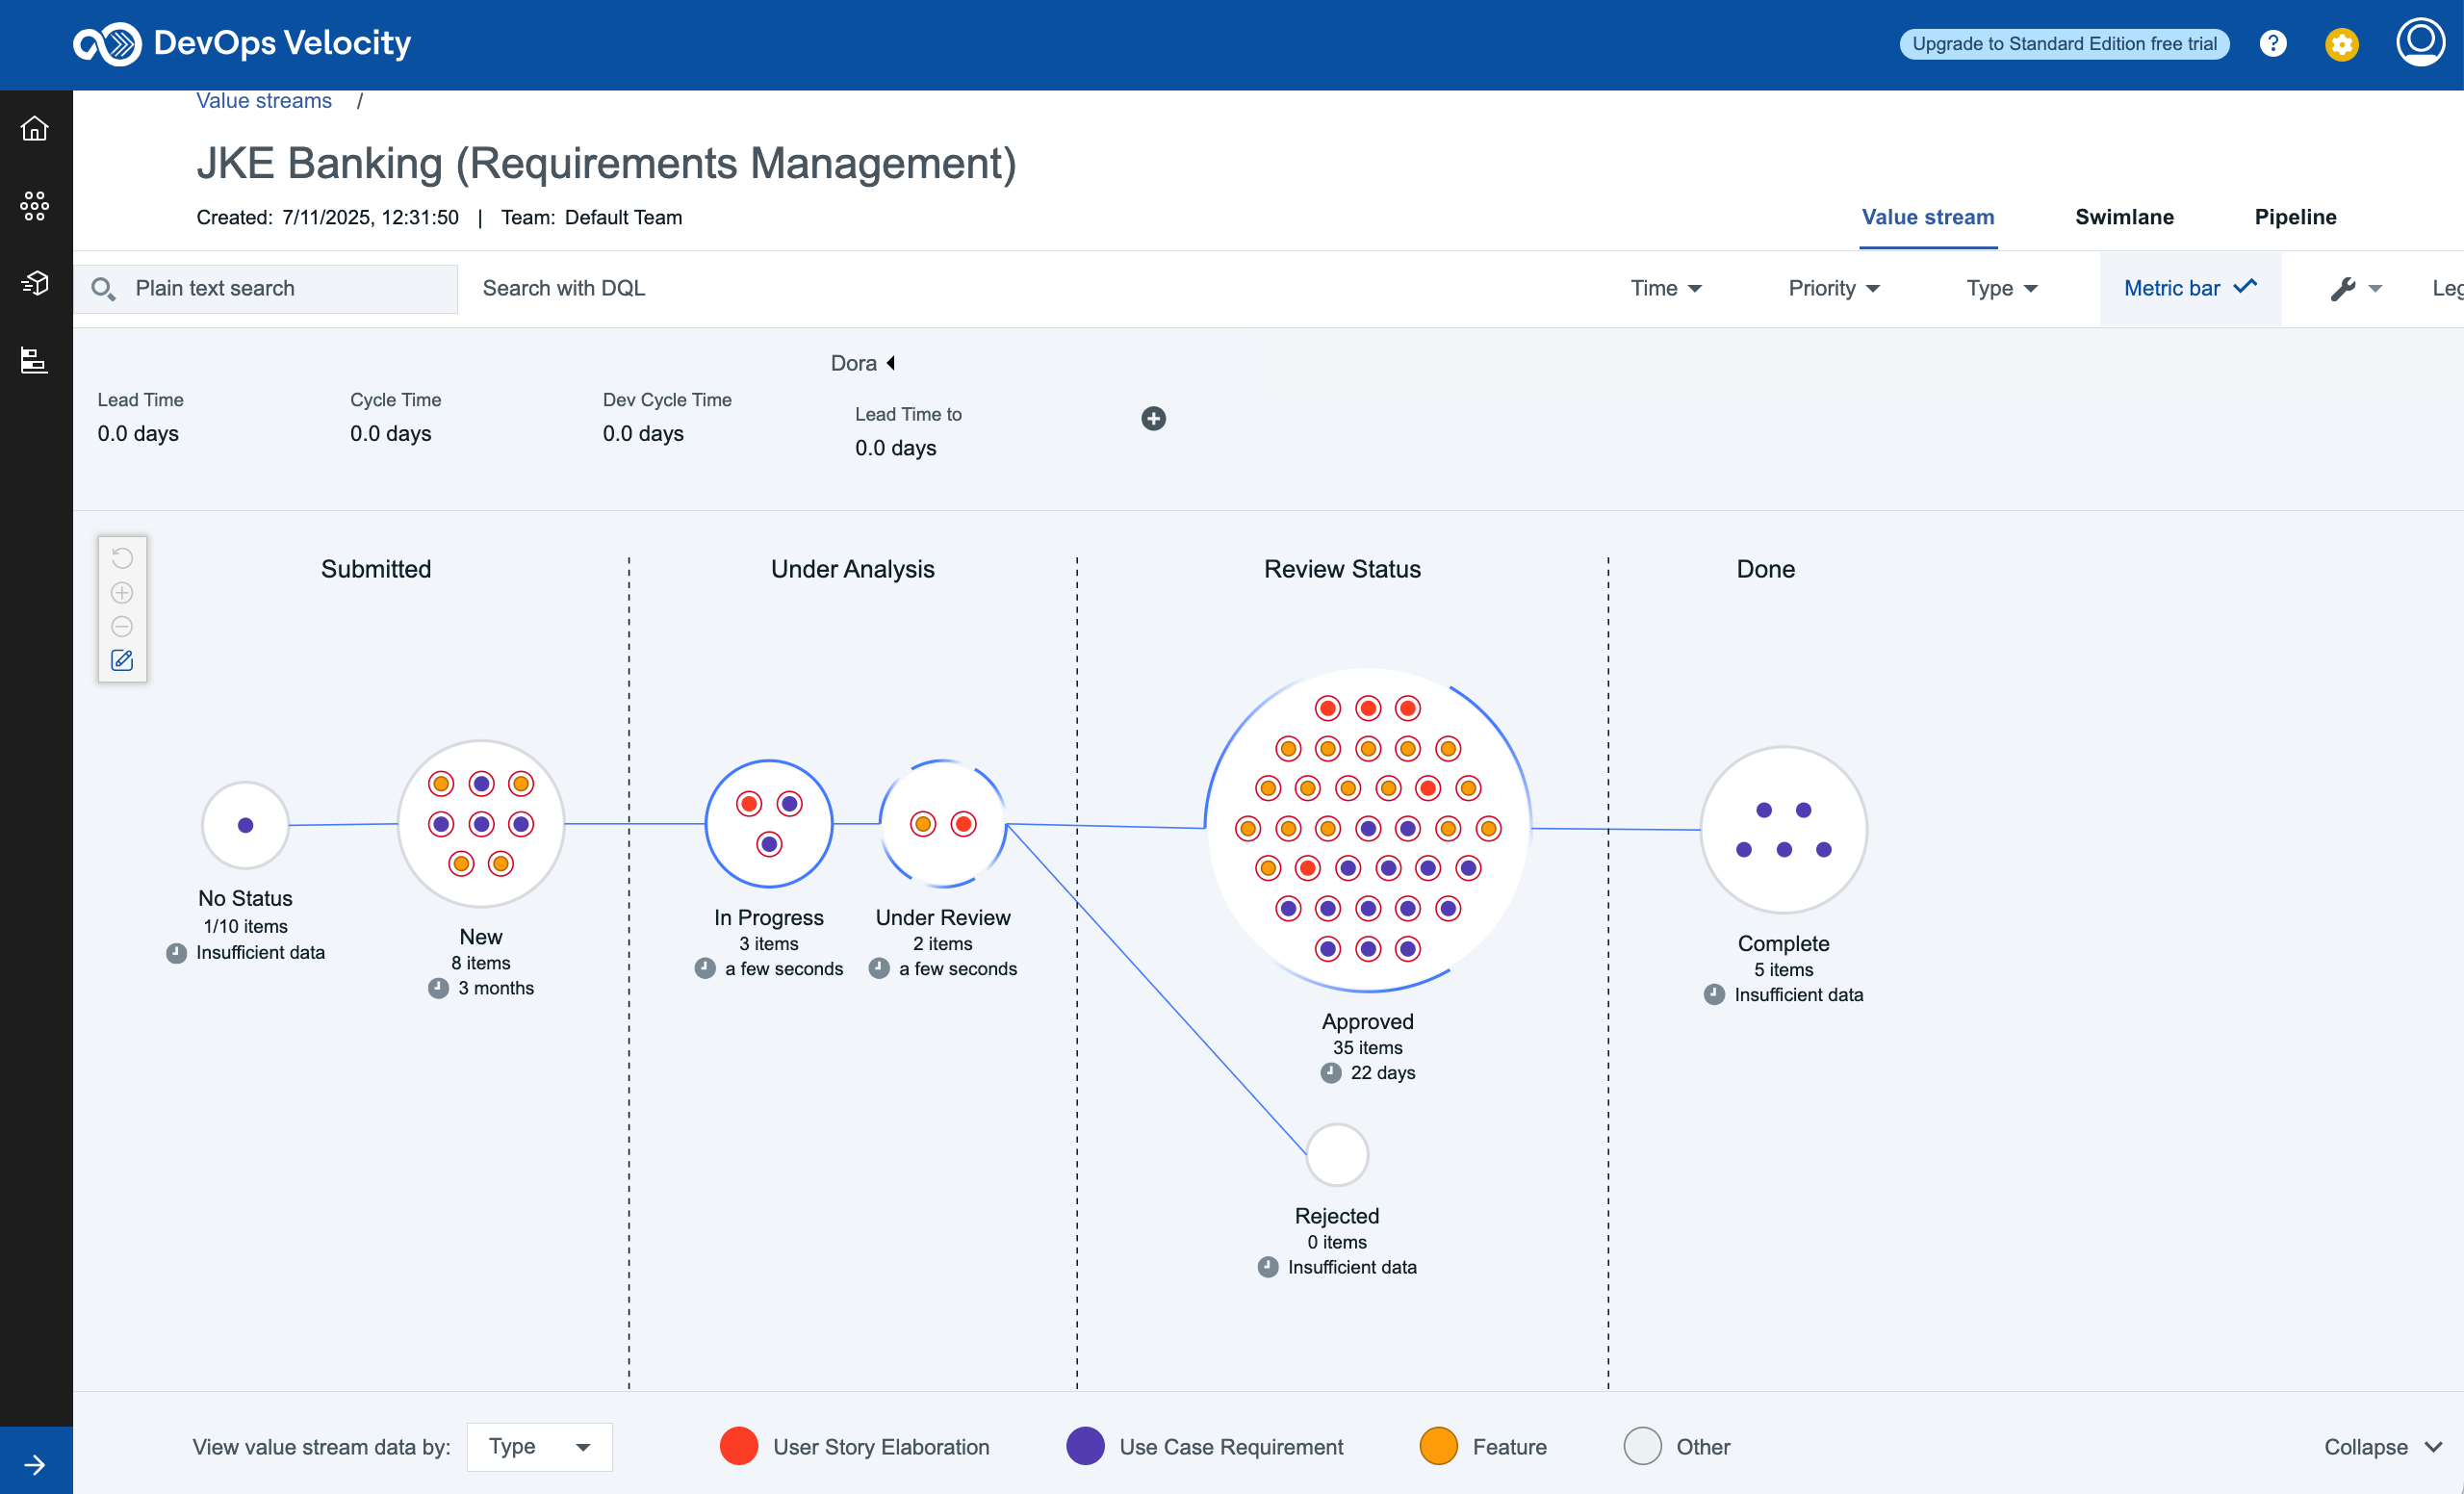Click Upgrade to Standard Edition free trial
Viewport: 2464px width, 1494px height.
click(x=2064, y=44)
